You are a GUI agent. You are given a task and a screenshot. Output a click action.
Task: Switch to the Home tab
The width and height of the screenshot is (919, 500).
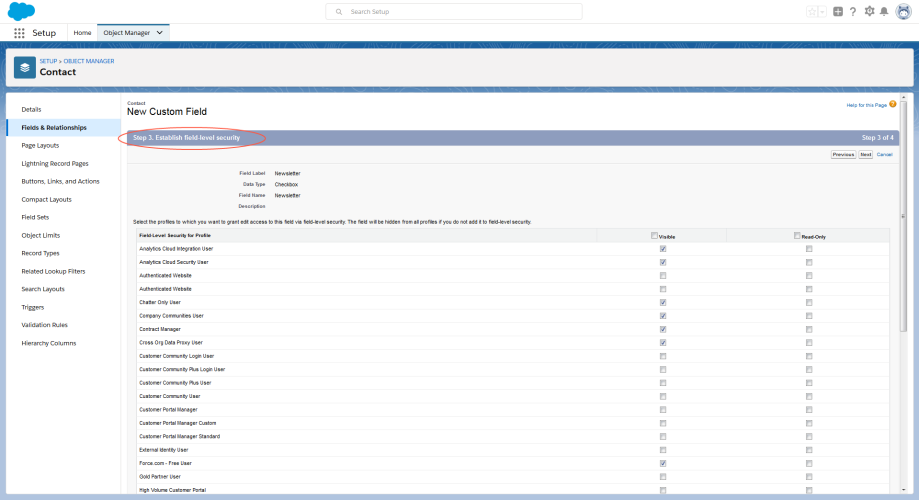pyautogui.click(x=82, y=33)
